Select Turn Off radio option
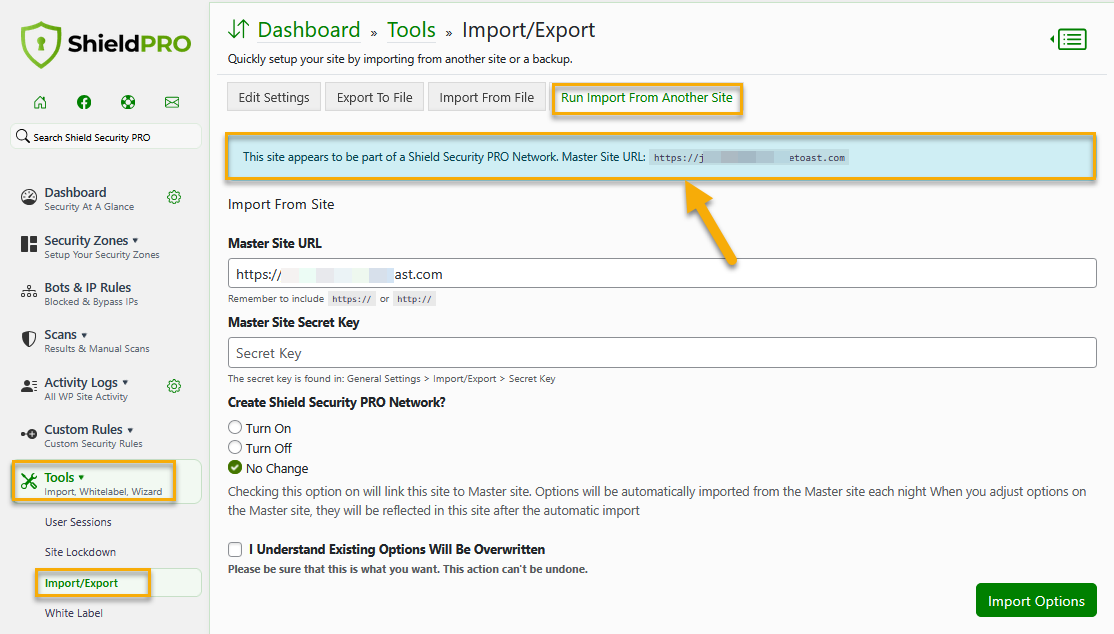 point(235,447)
